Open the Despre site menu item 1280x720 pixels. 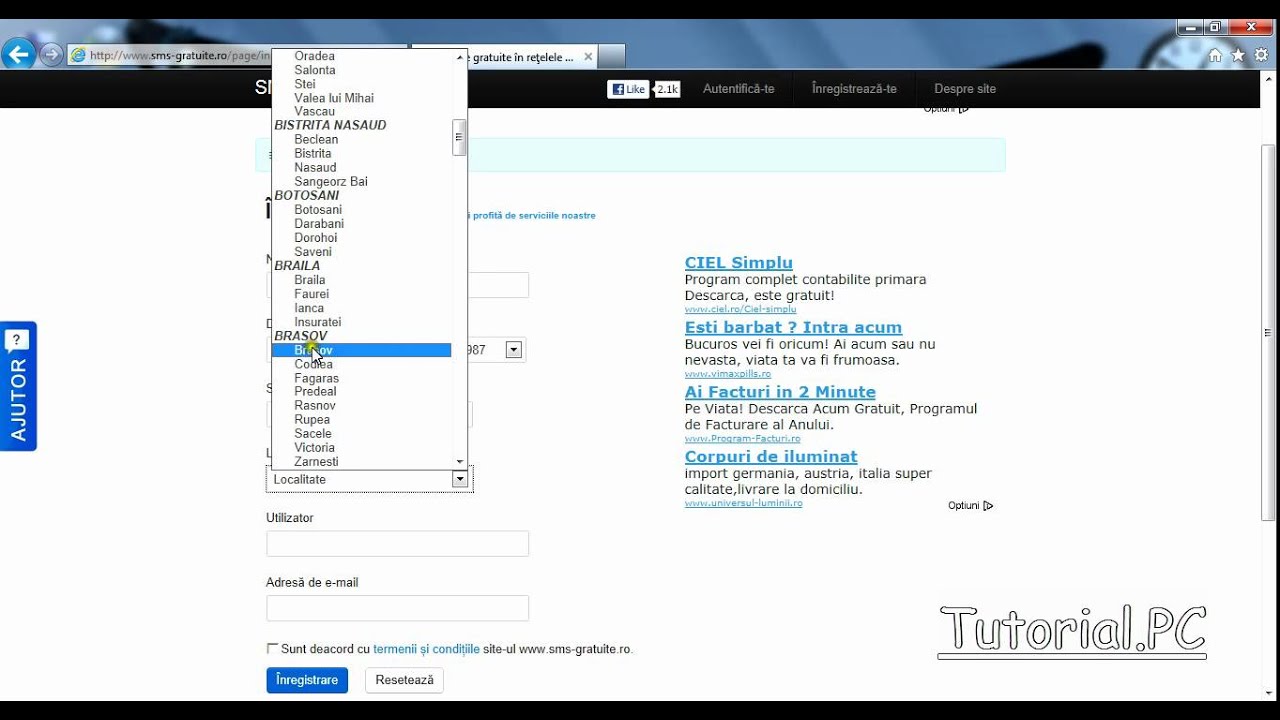click(965, 89)
